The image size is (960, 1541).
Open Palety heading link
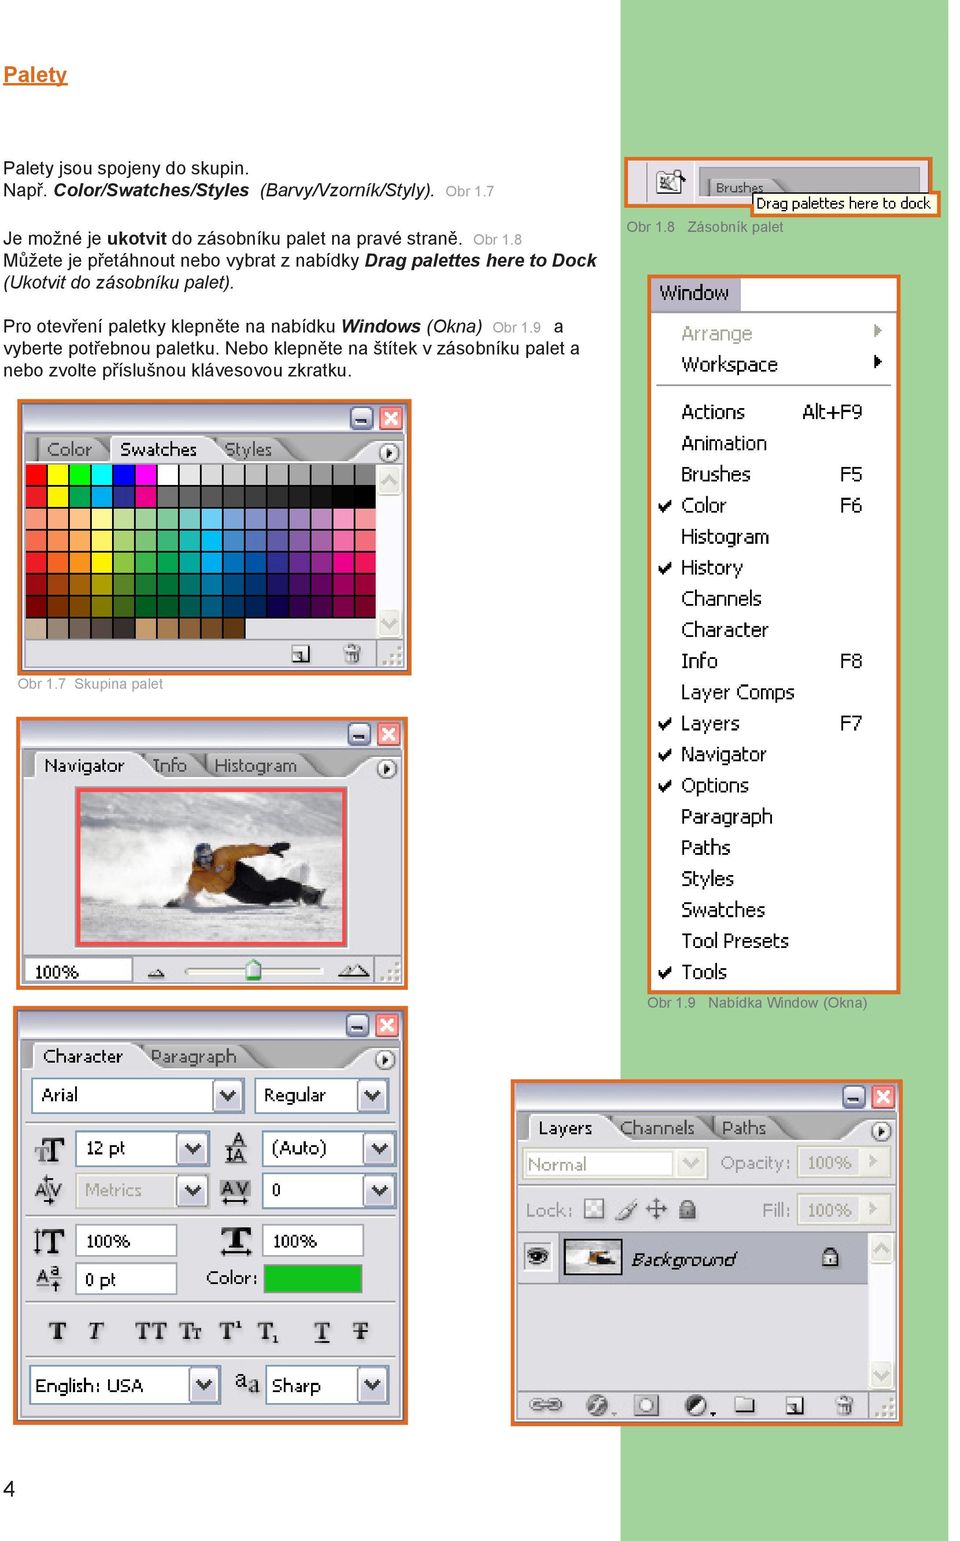click(x=35, y=75)
